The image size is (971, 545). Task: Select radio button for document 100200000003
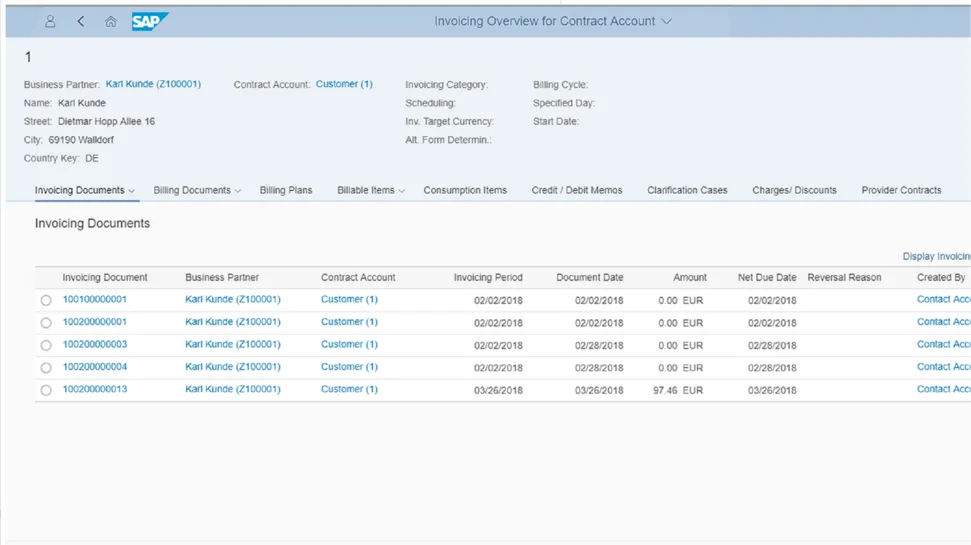[x=46, y=345]
